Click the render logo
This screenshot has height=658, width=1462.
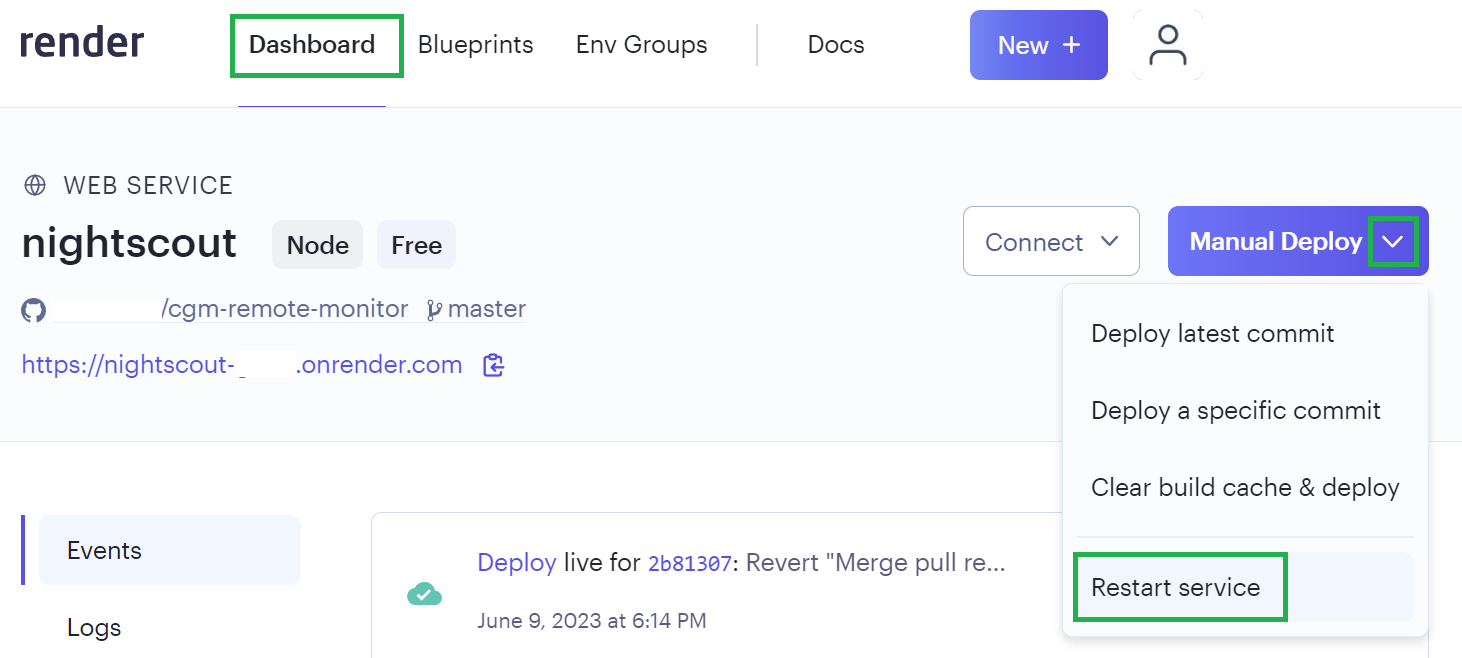82,44
